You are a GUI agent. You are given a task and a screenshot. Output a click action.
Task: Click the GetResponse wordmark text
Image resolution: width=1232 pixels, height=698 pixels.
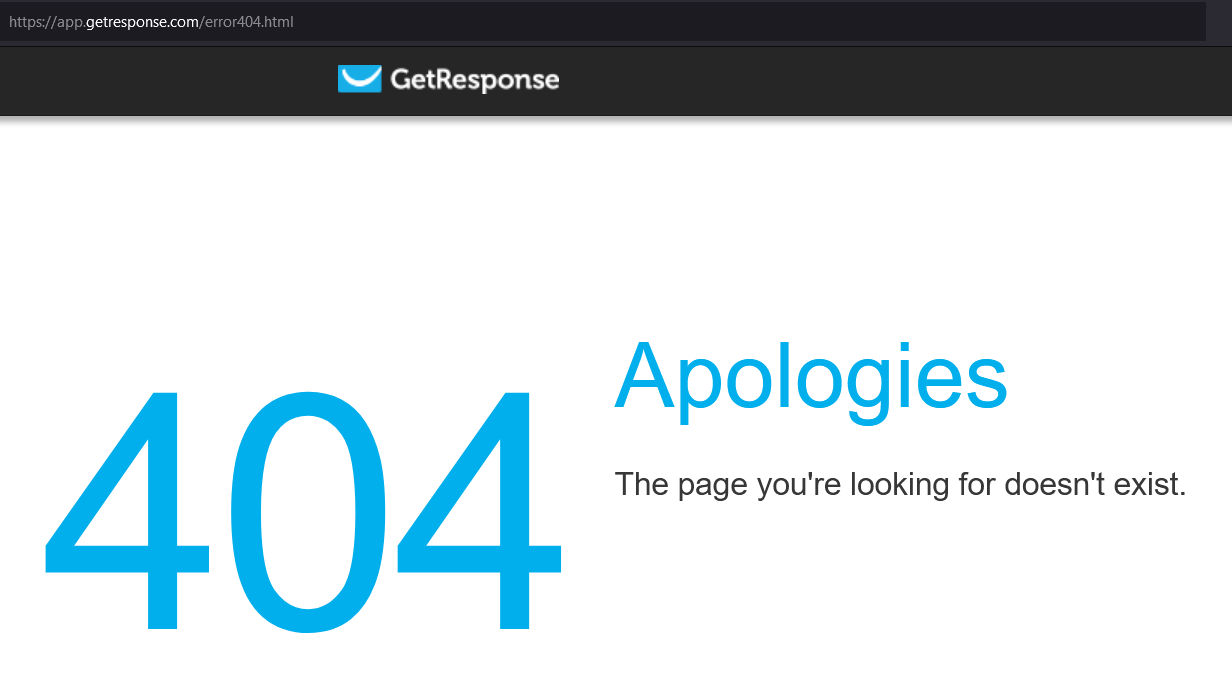(x=475, y=80)
